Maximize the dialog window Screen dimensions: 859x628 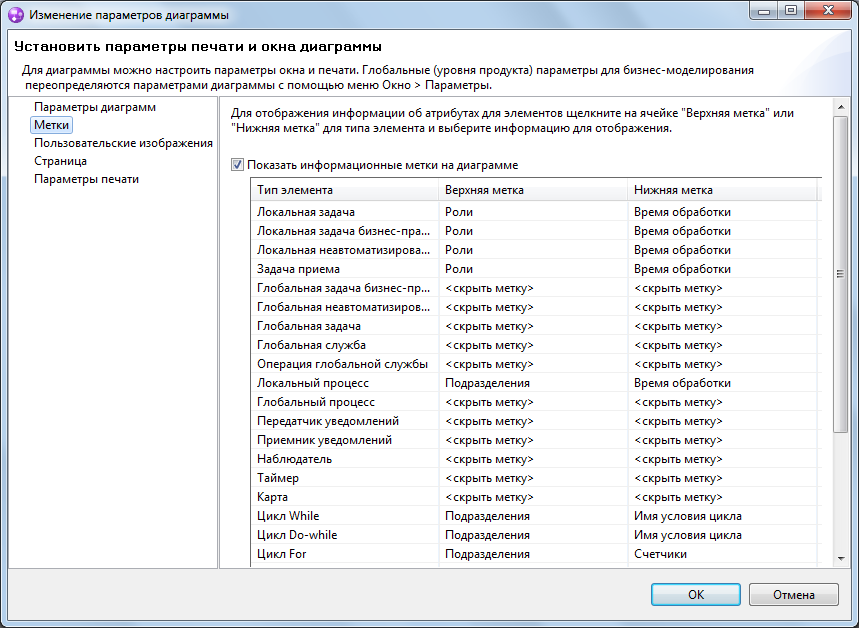pos(791,10)
